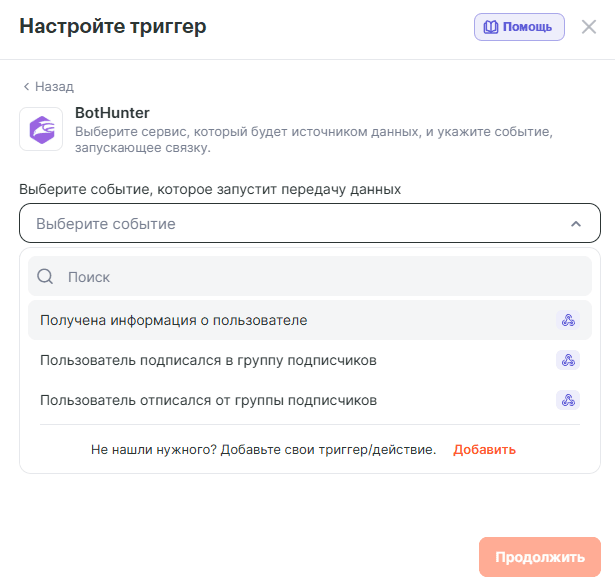Click the magnifier search icon
Screen dimensions: 615x581
click(45, 276)
